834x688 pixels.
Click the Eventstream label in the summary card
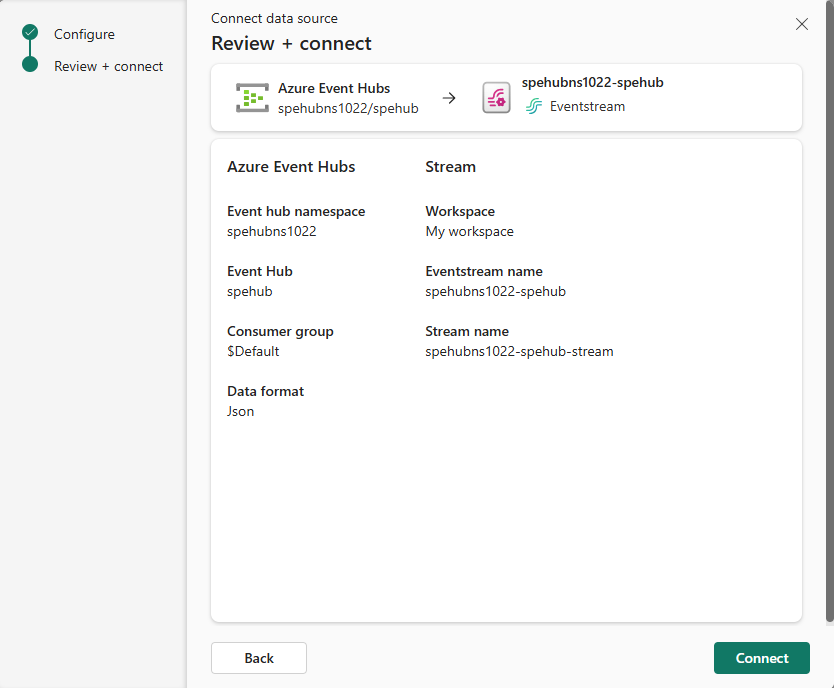point(587,106)
